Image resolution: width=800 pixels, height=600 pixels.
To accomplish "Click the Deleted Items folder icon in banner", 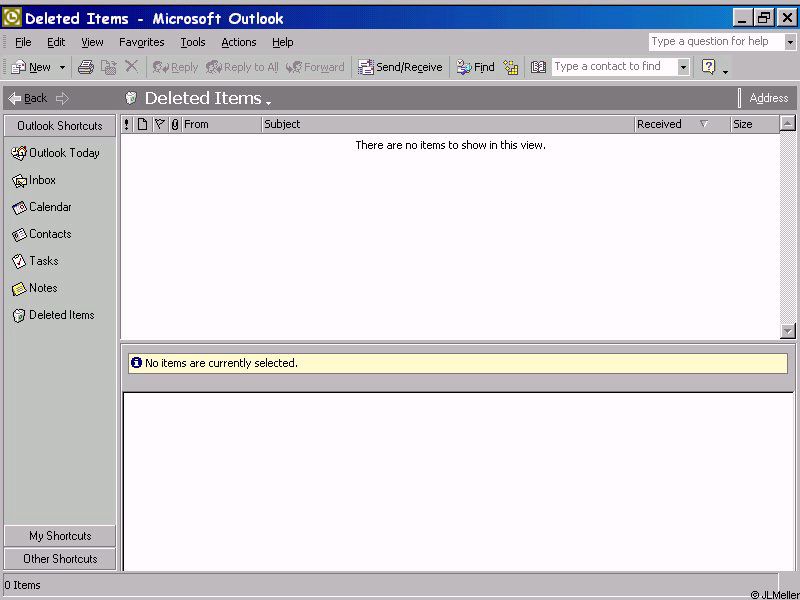I will 131,97.
